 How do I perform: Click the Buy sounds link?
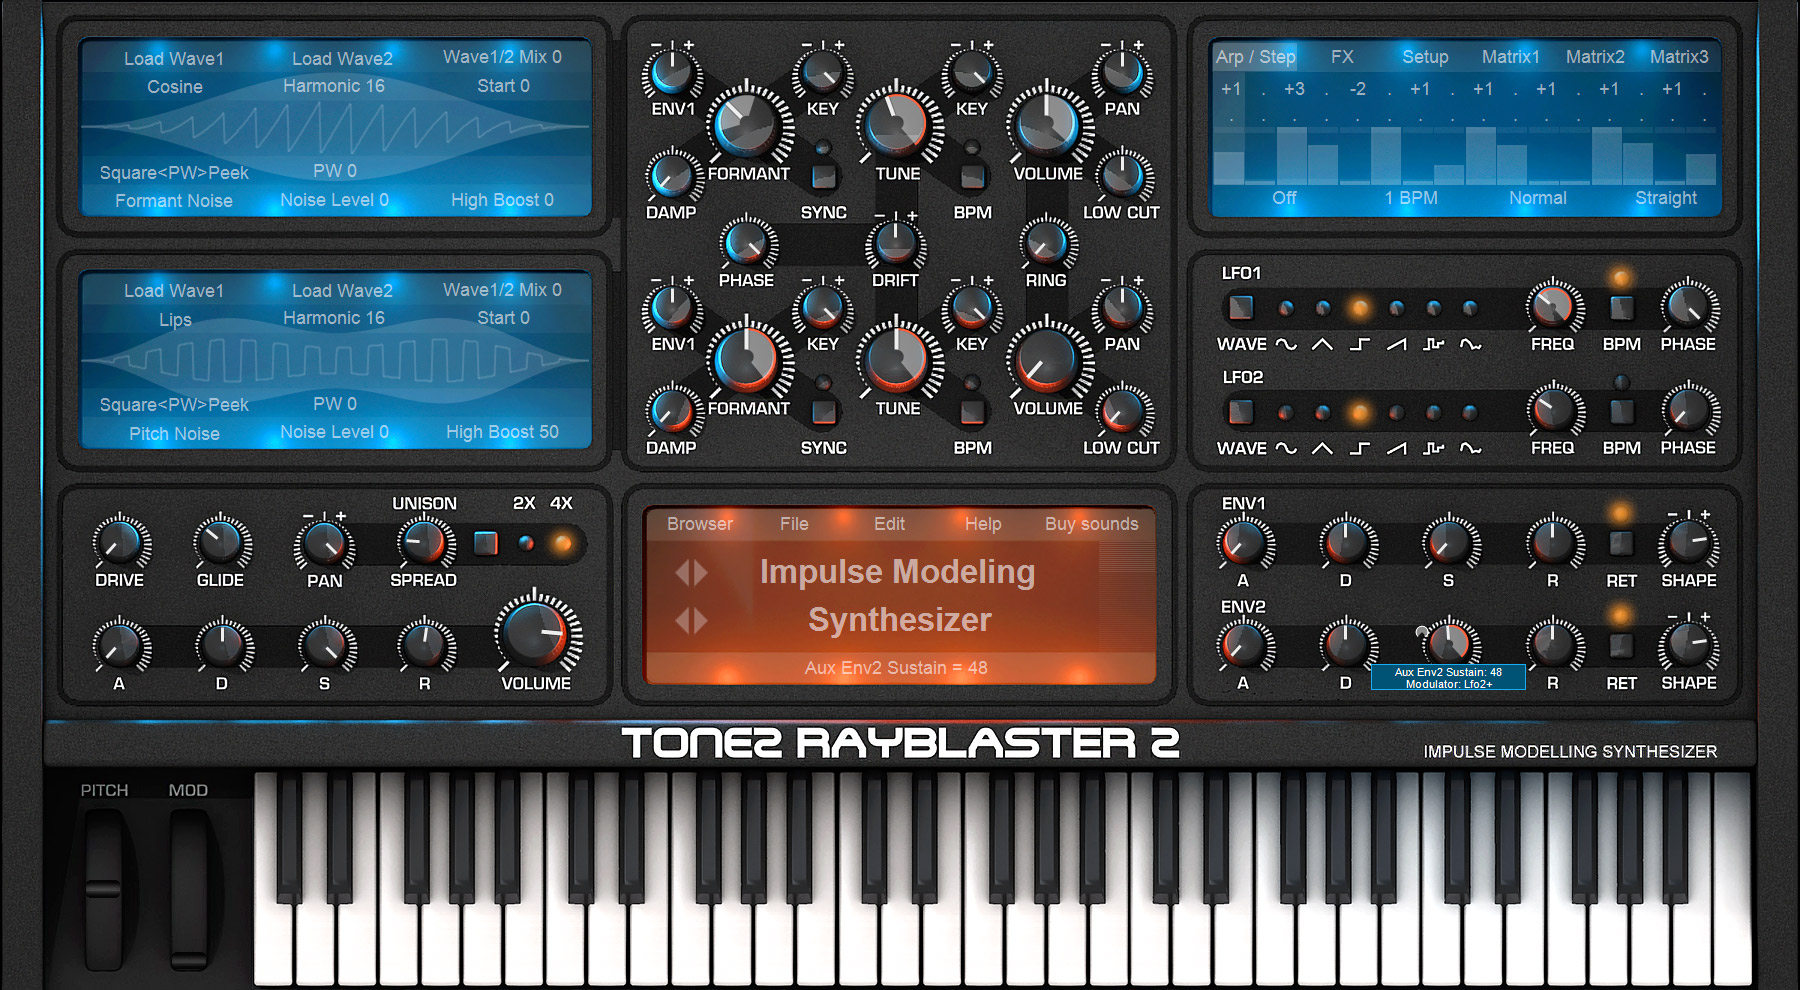(x=1091, y=524)
